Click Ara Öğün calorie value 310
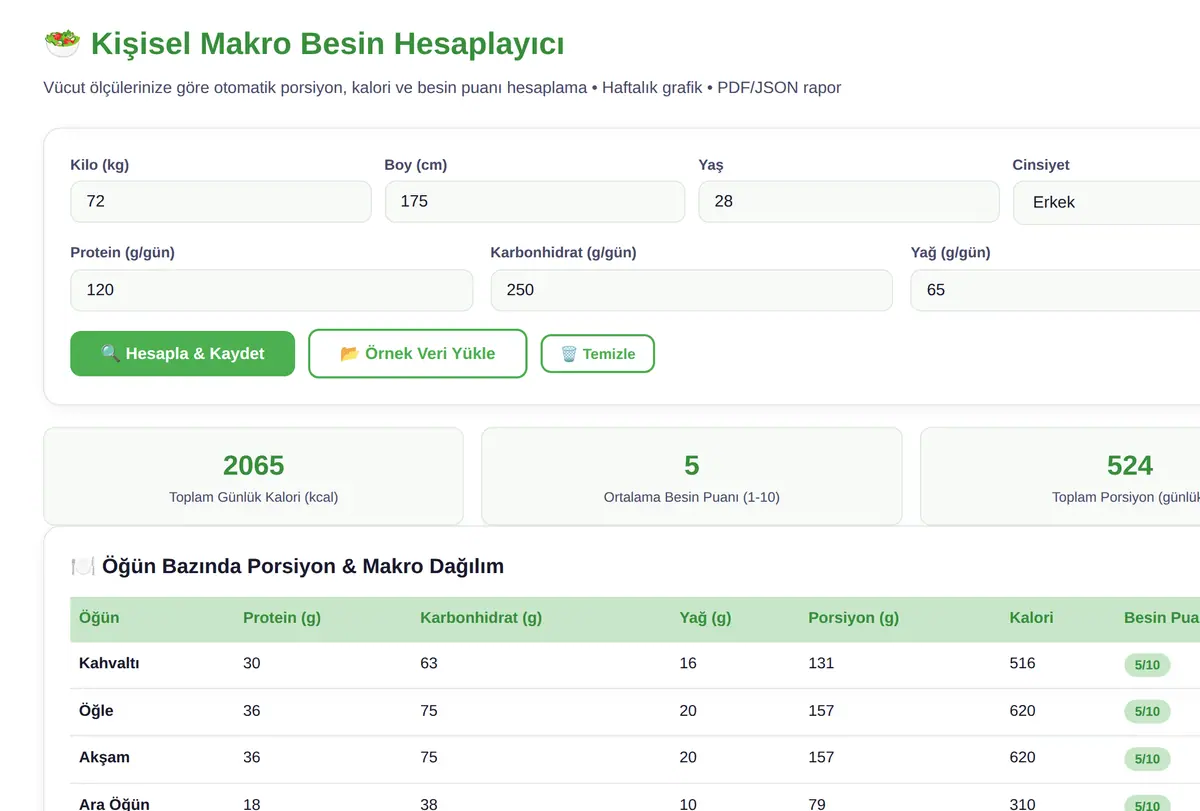Image resolution: width=1200 pixels, height=811 pixels. tap(1022, 804)
